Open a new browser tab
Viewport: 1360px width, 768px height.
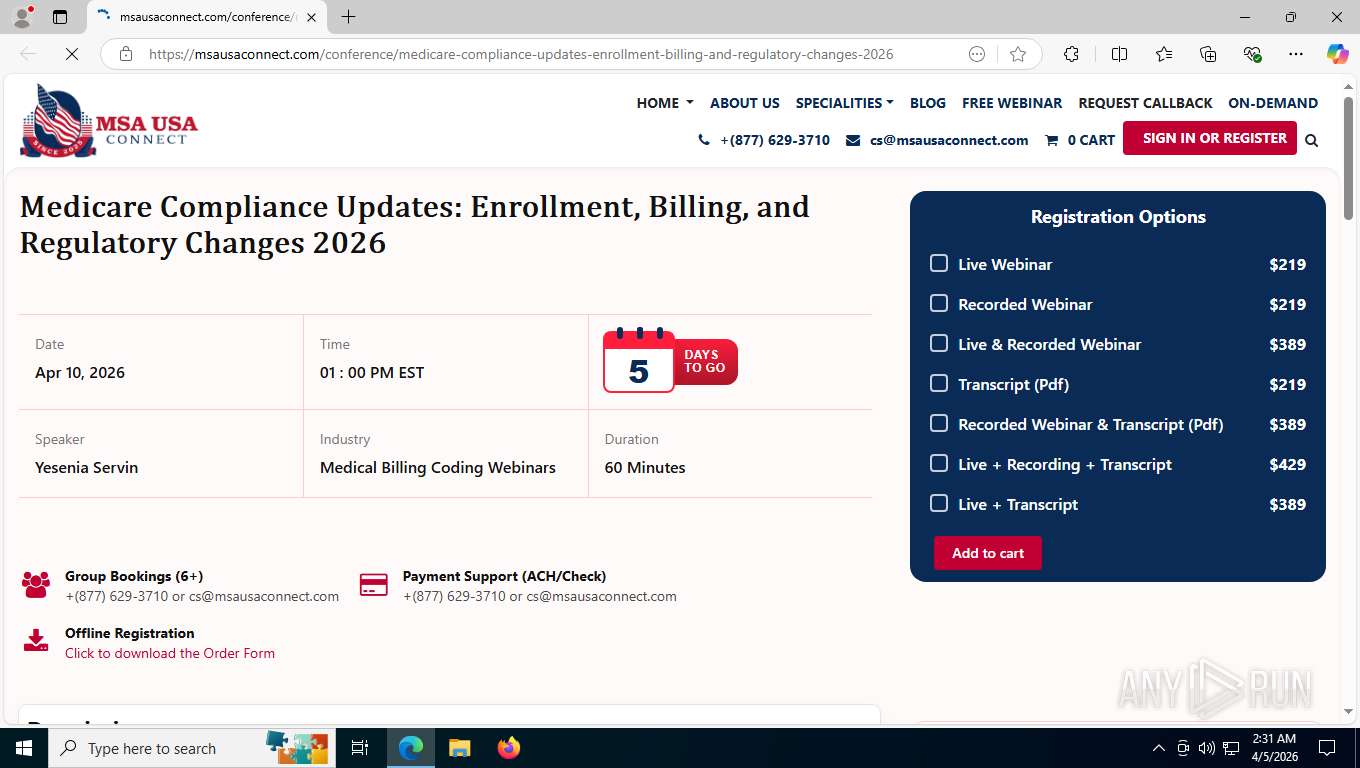(348, 17)
